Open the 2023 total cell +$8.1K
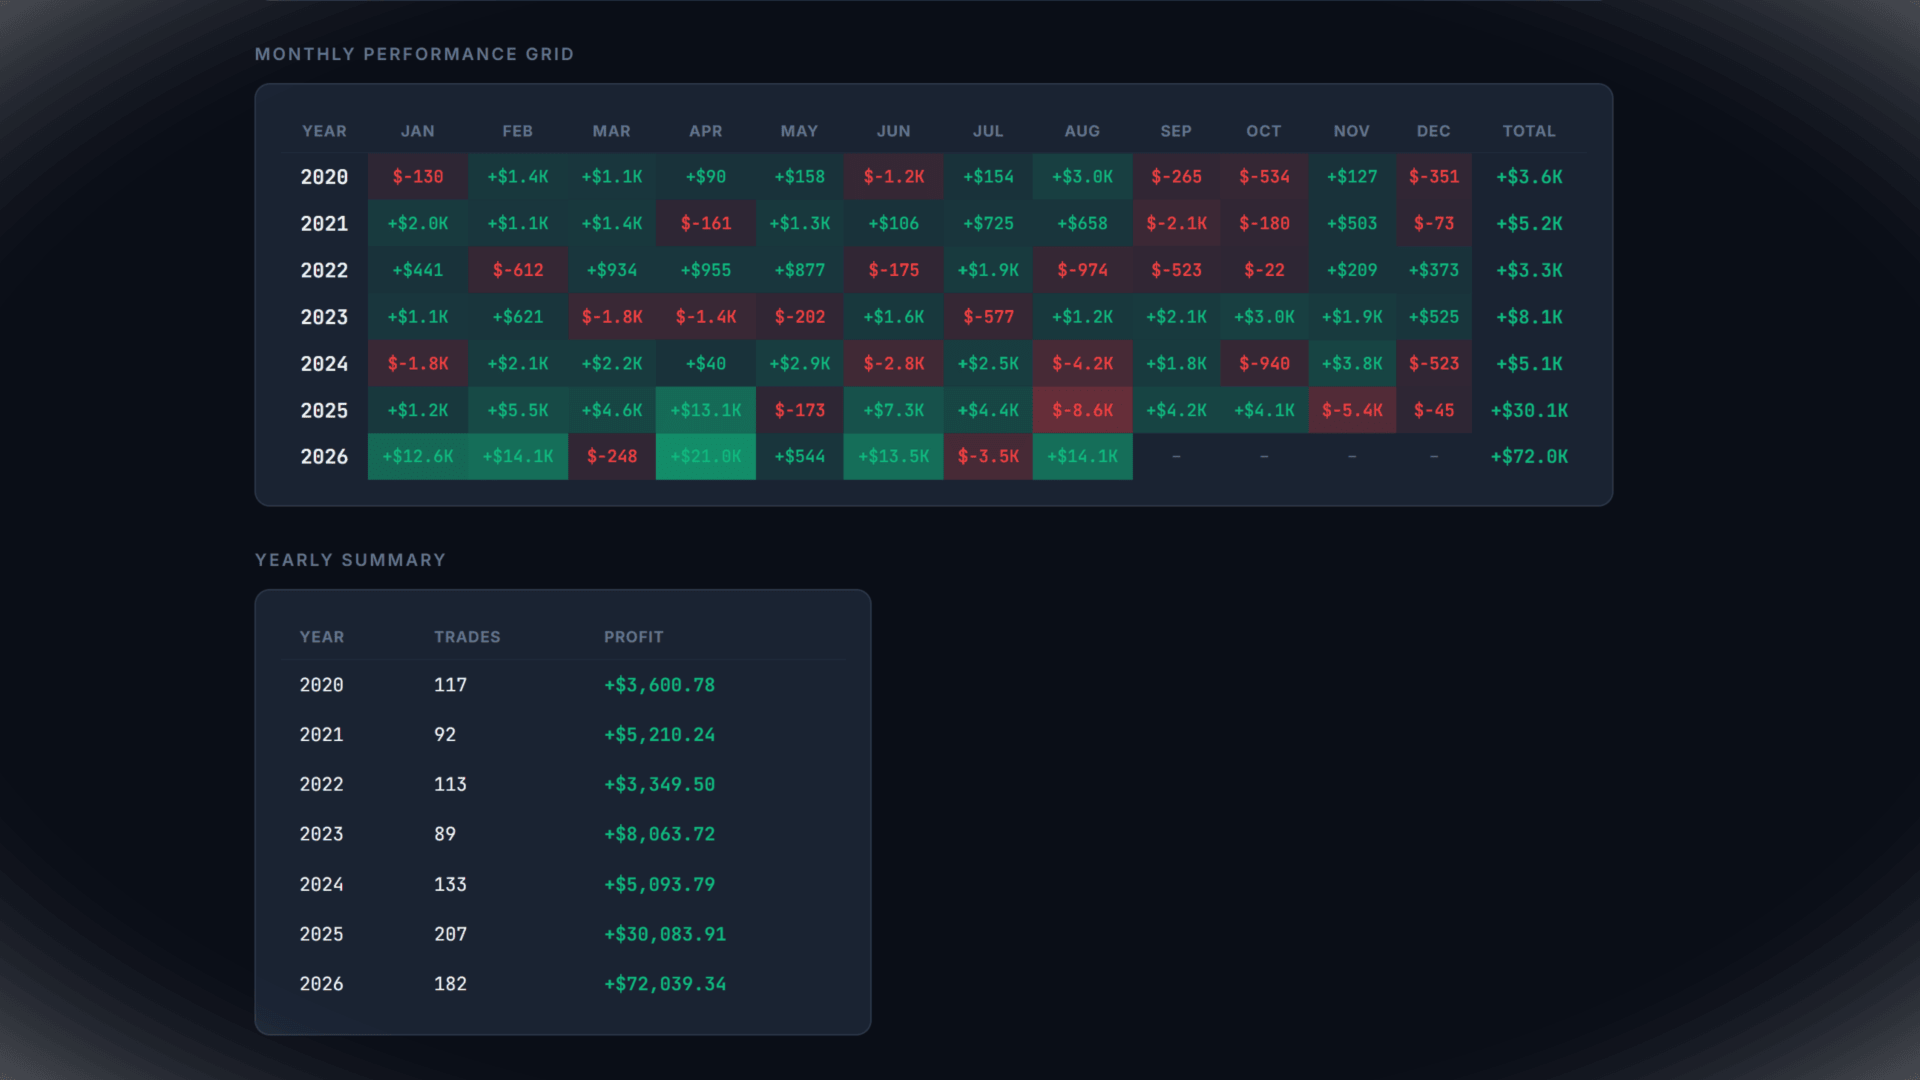 click(1529, 317)
